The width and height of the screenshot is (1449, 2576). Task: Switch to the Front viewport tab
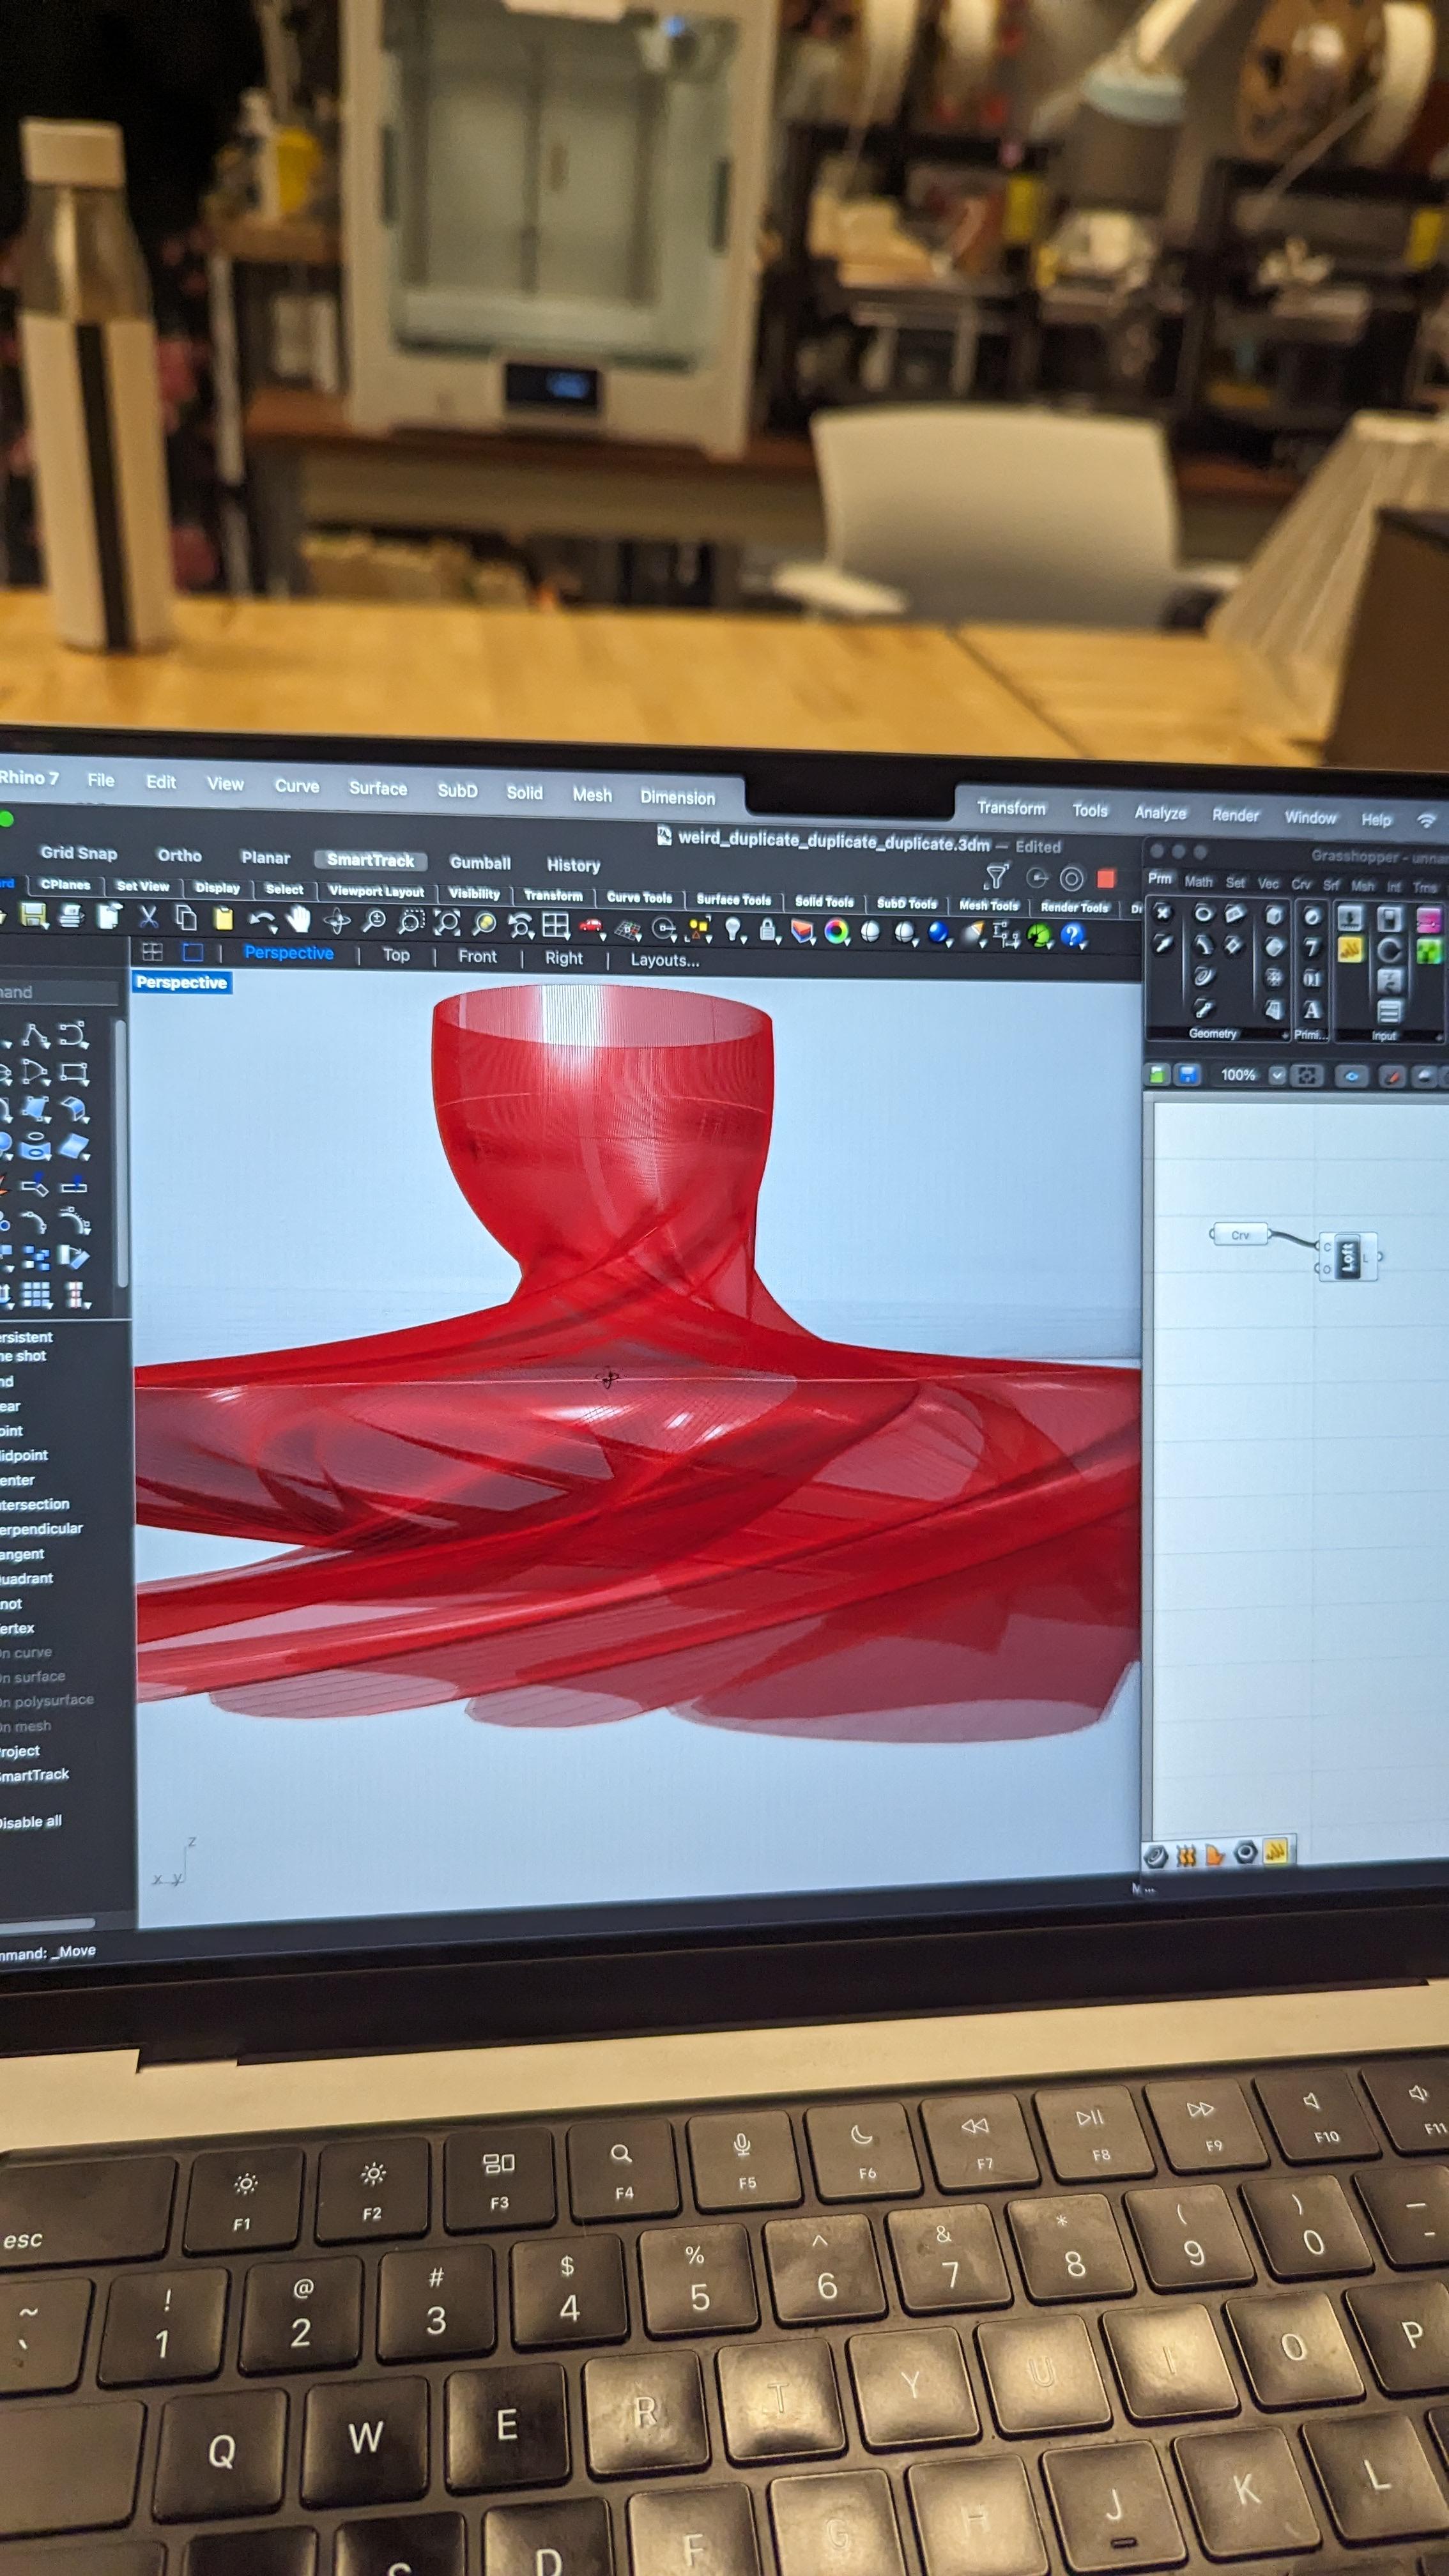[x=477, y=957]
